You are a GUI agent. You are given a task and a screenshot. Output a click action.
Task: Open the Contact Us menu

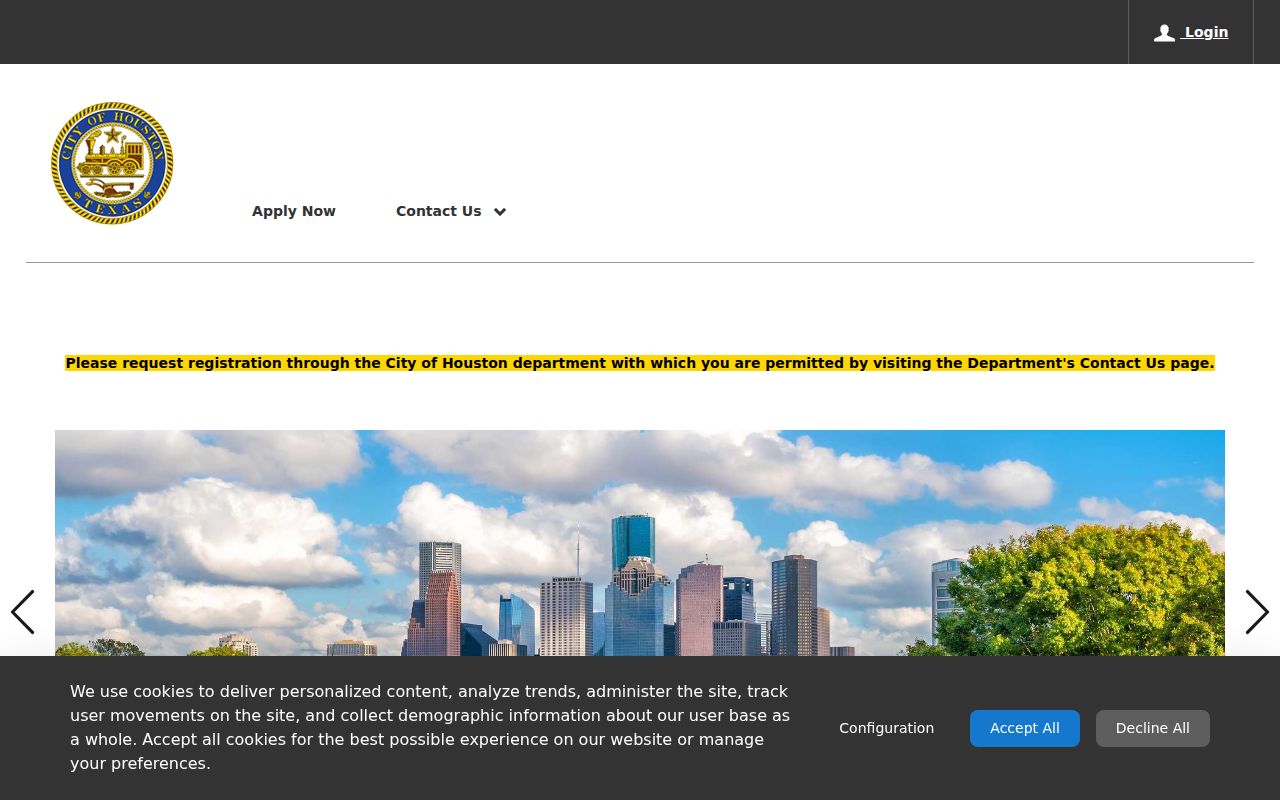(439, 211)
